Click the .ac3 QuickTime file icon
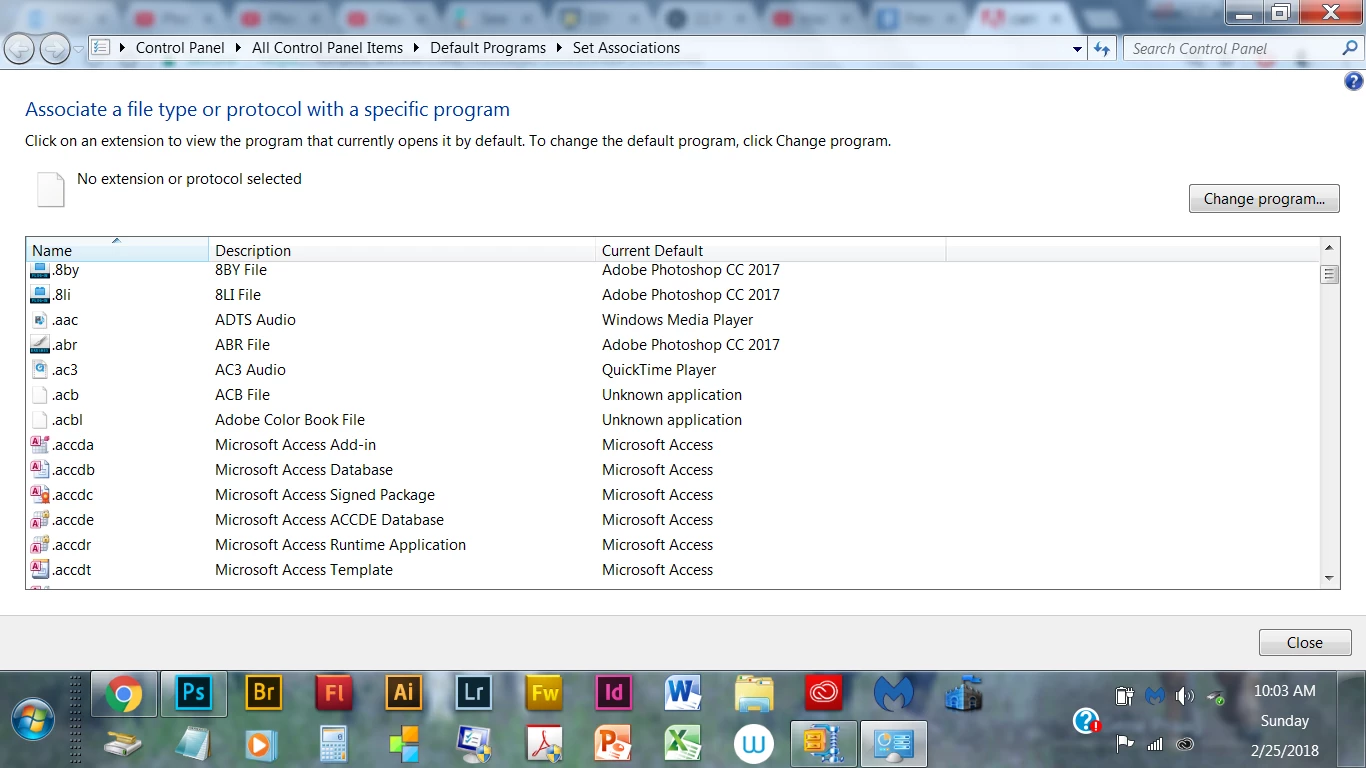Screen dimensions: 1366x768 [40, 370]
